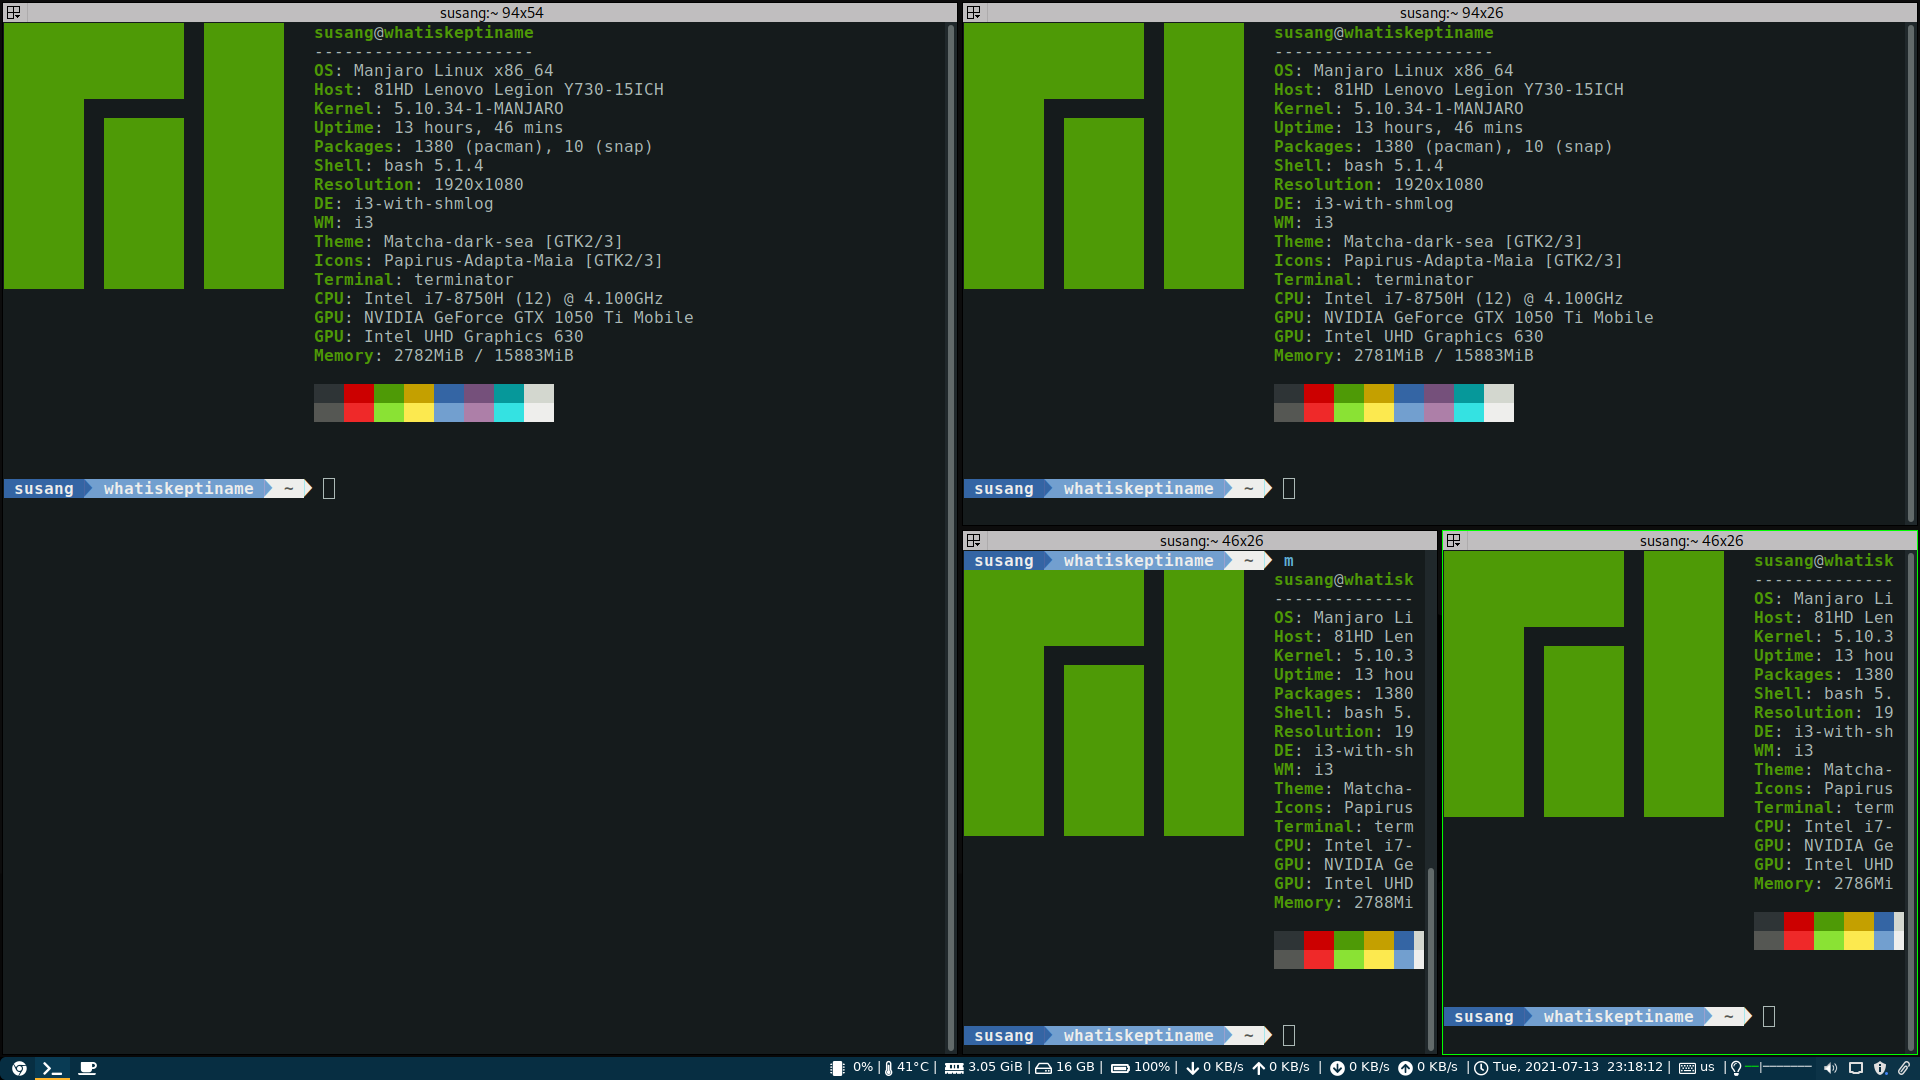Image resolution: width=1920 pixels, height=1080 pixels.
Task: Click the red swatch in the top-left neofetch palette
Action: 358,393
